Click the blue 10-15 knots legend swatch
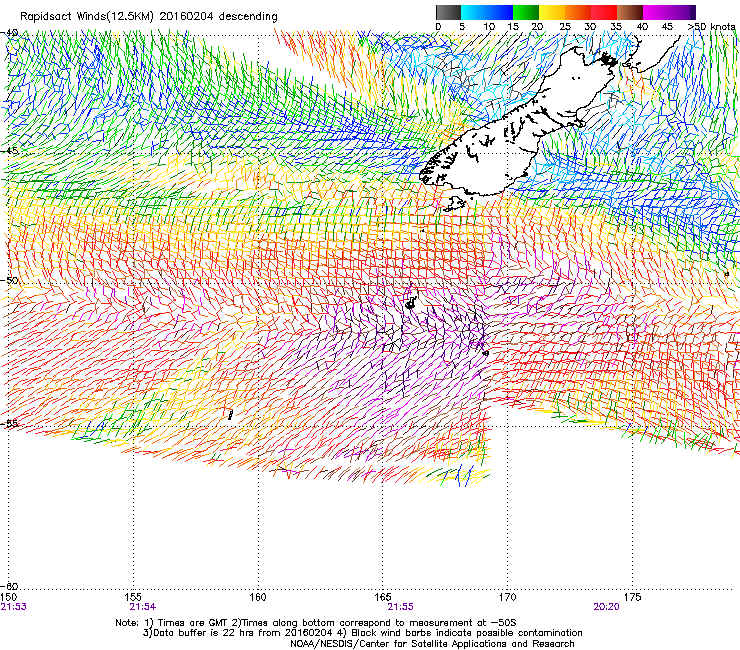The height and width of the screenshot is (650, 740). tap(500, 12)
